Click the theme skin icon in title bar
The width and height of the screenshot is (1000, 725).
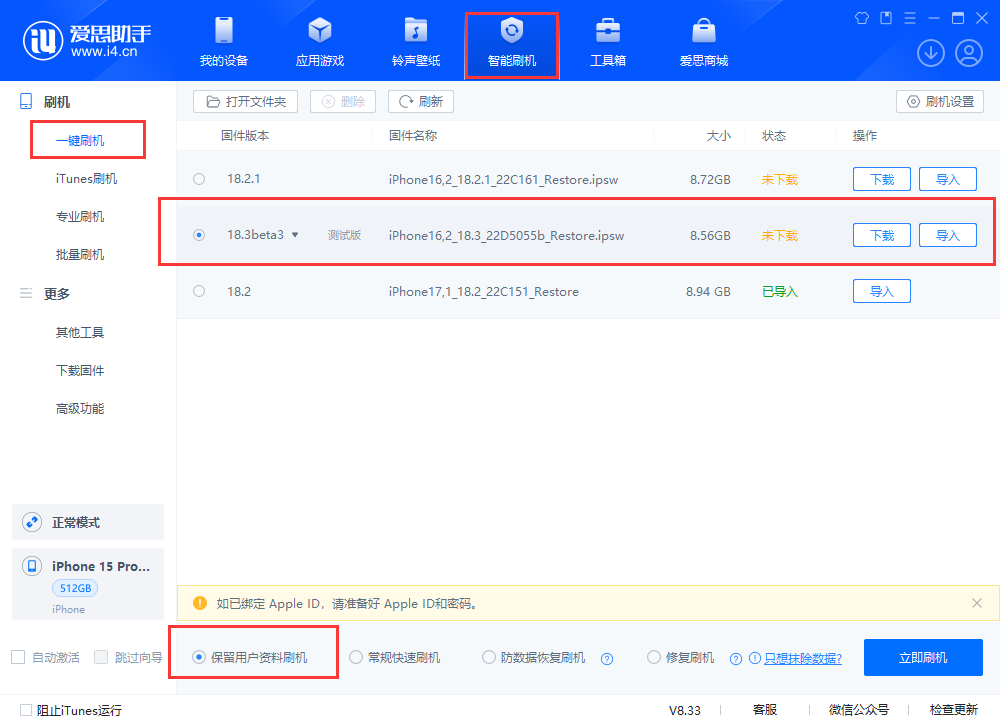861,17
